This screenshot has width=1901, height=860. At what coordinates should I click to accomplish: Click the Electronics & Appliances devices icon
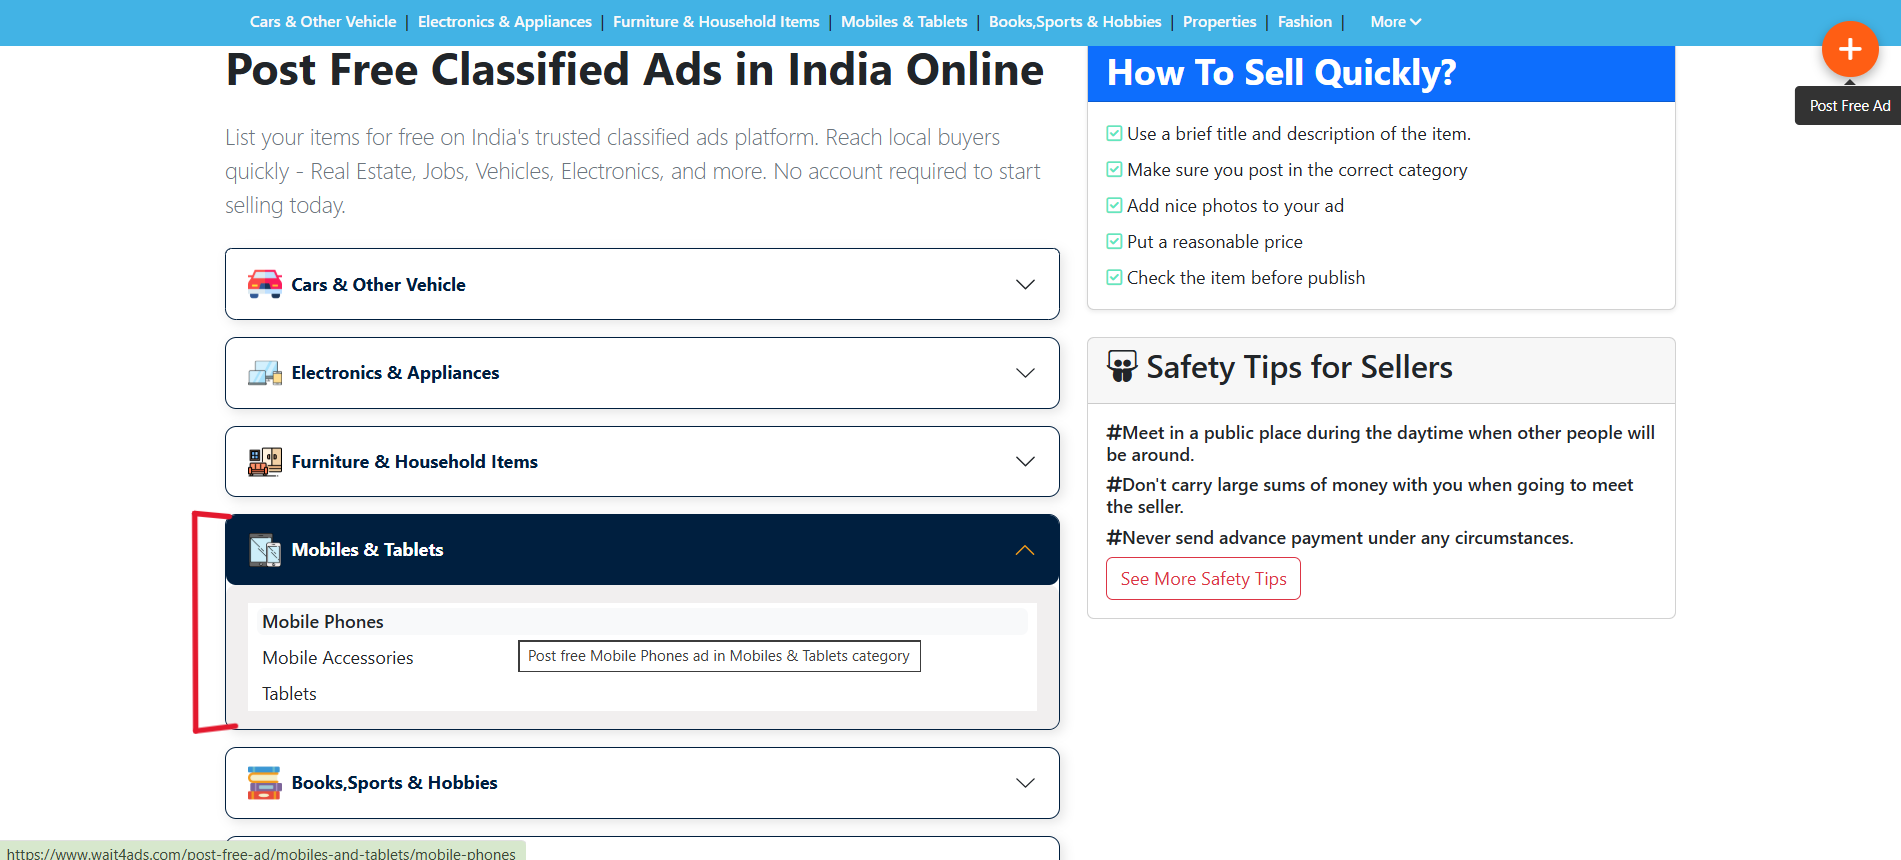[265, 373]
